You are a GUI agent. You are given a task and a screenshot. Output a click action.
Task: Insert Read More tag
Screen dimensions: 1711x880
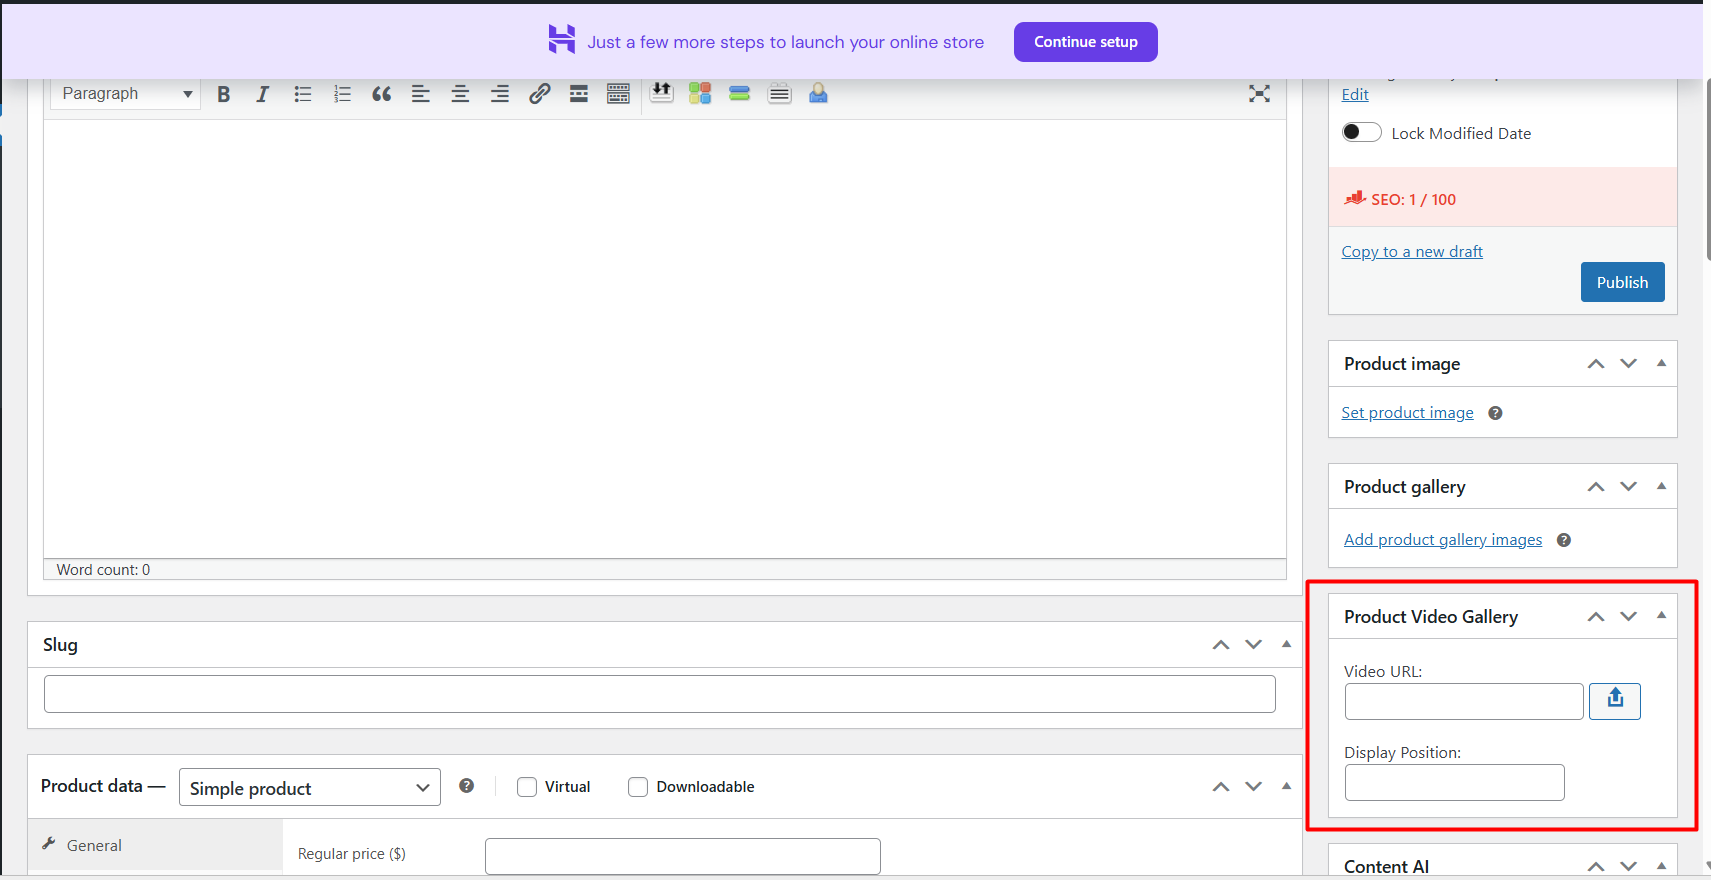click(579, 94)
